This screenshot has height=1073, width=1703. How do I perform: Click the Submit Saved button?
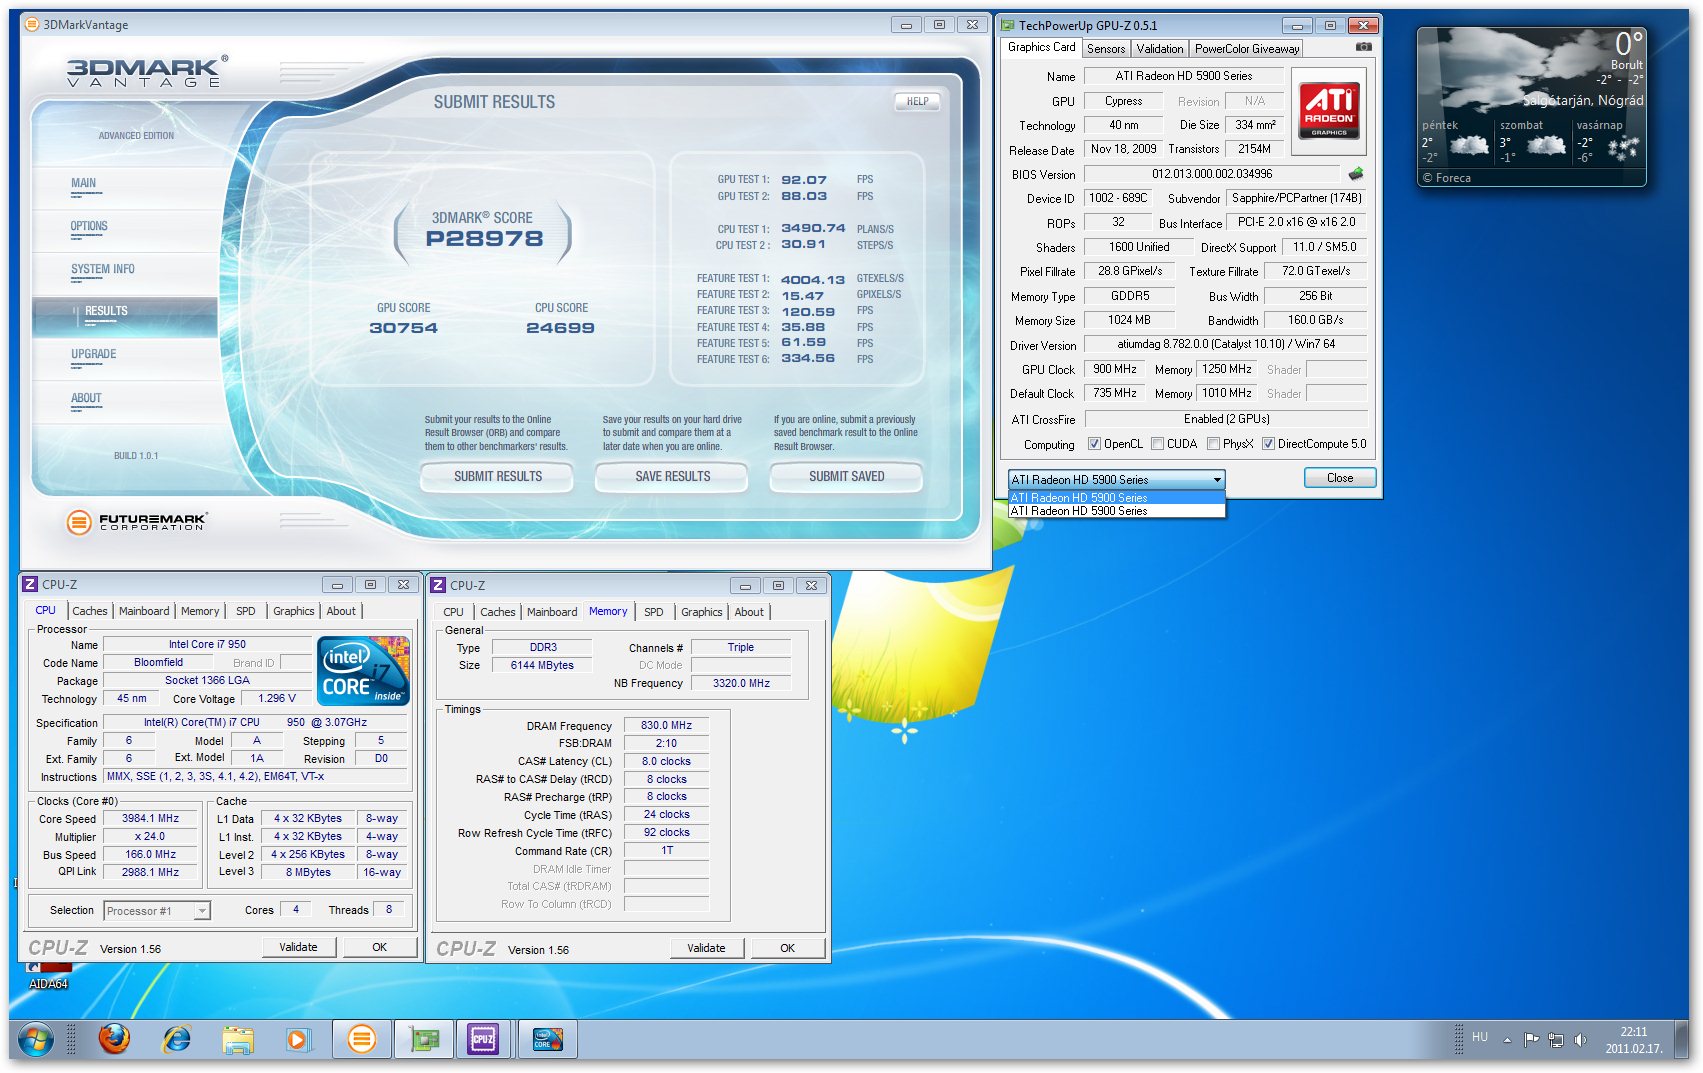(x=846, y=477)
